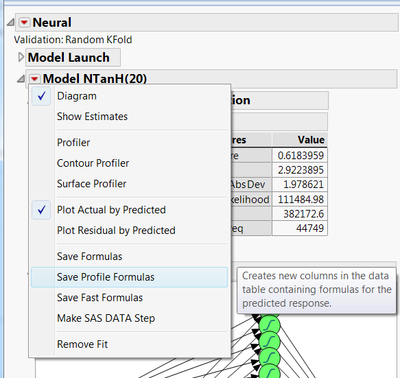Collapse the Model NTanH(20) outline
The width and height of the screenshot is (400, 378).
click(x=21, y=79)
